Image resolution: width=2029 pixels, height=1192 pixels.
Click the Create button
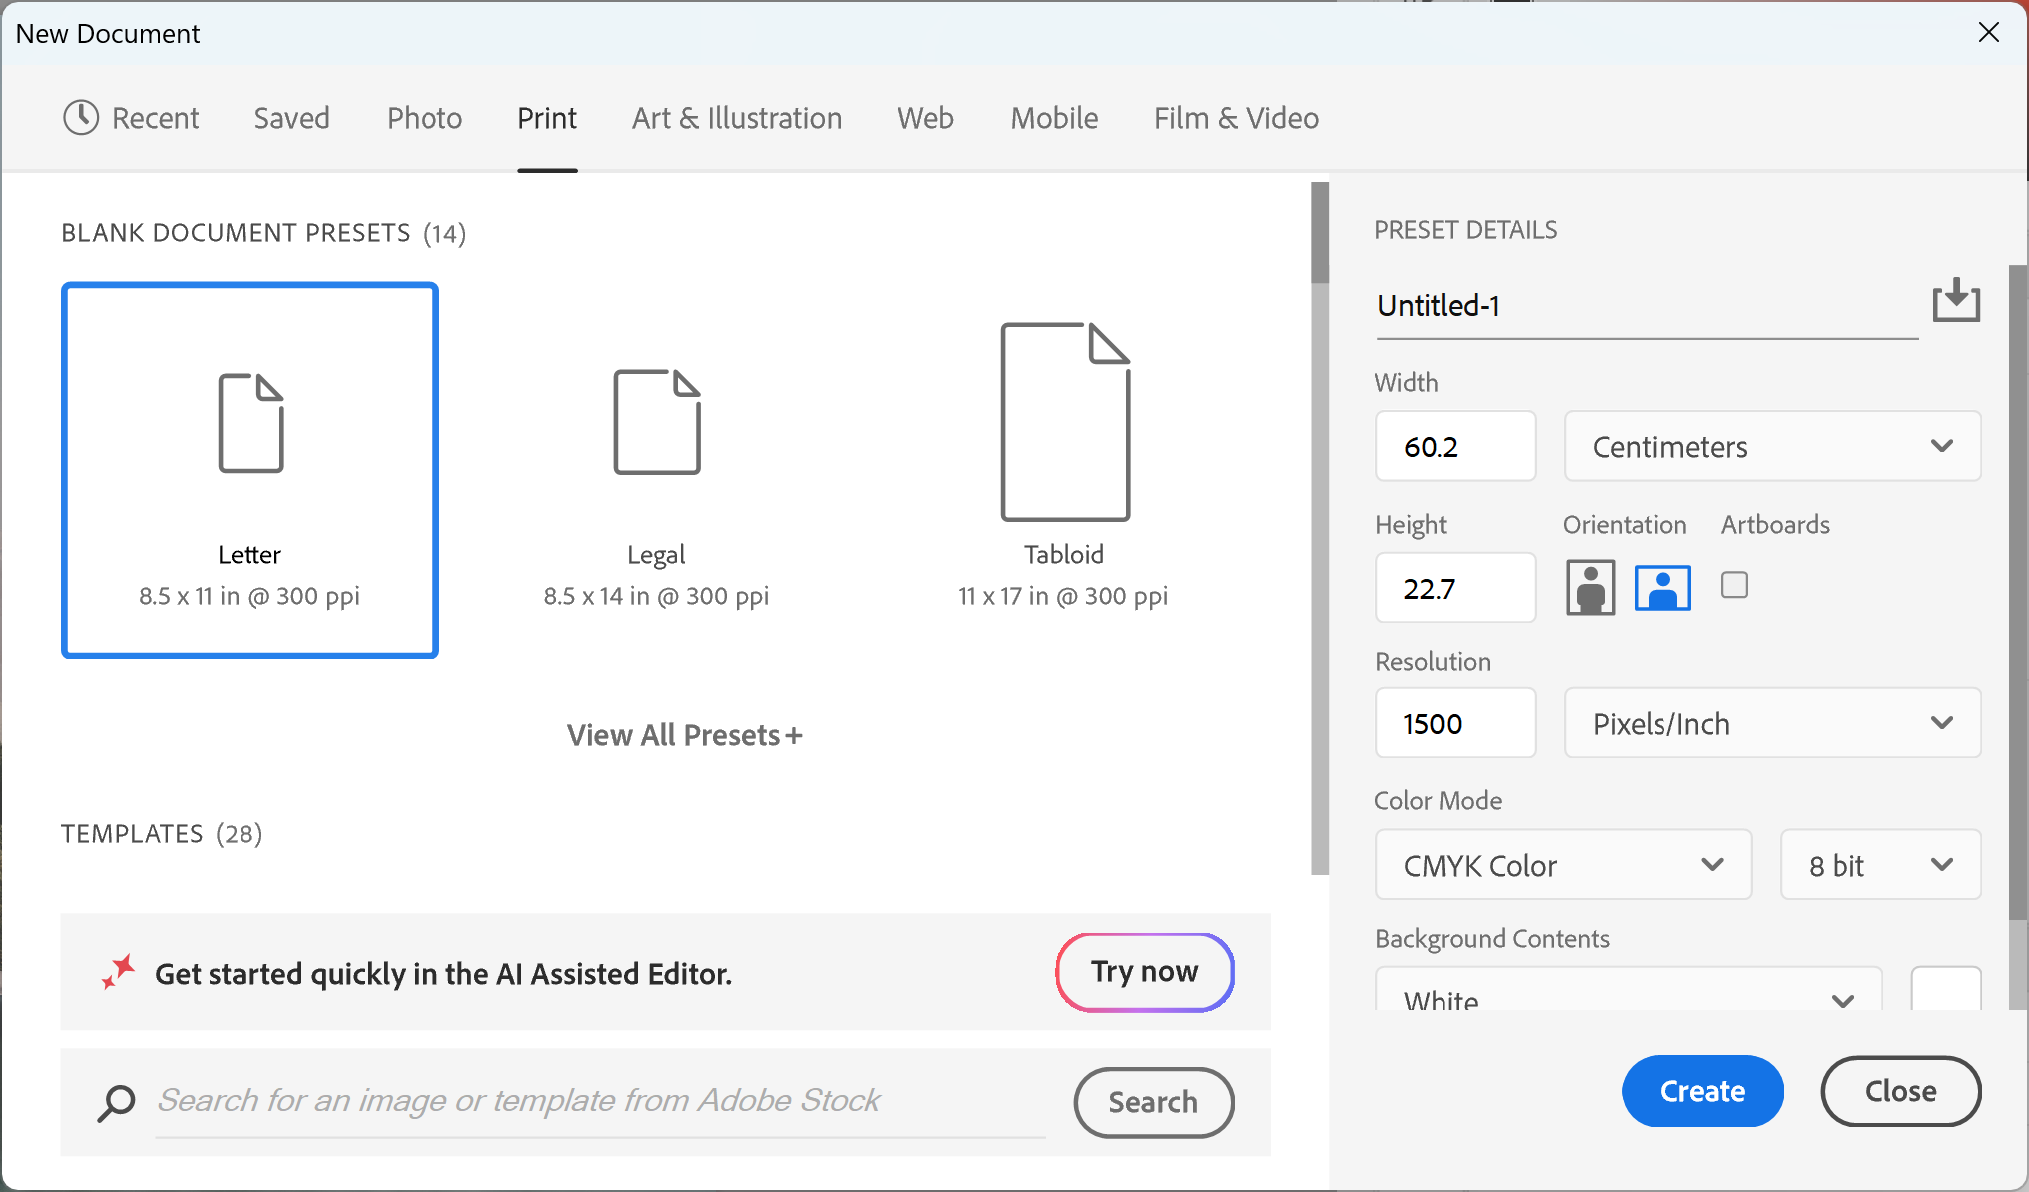[1702, 1091]
